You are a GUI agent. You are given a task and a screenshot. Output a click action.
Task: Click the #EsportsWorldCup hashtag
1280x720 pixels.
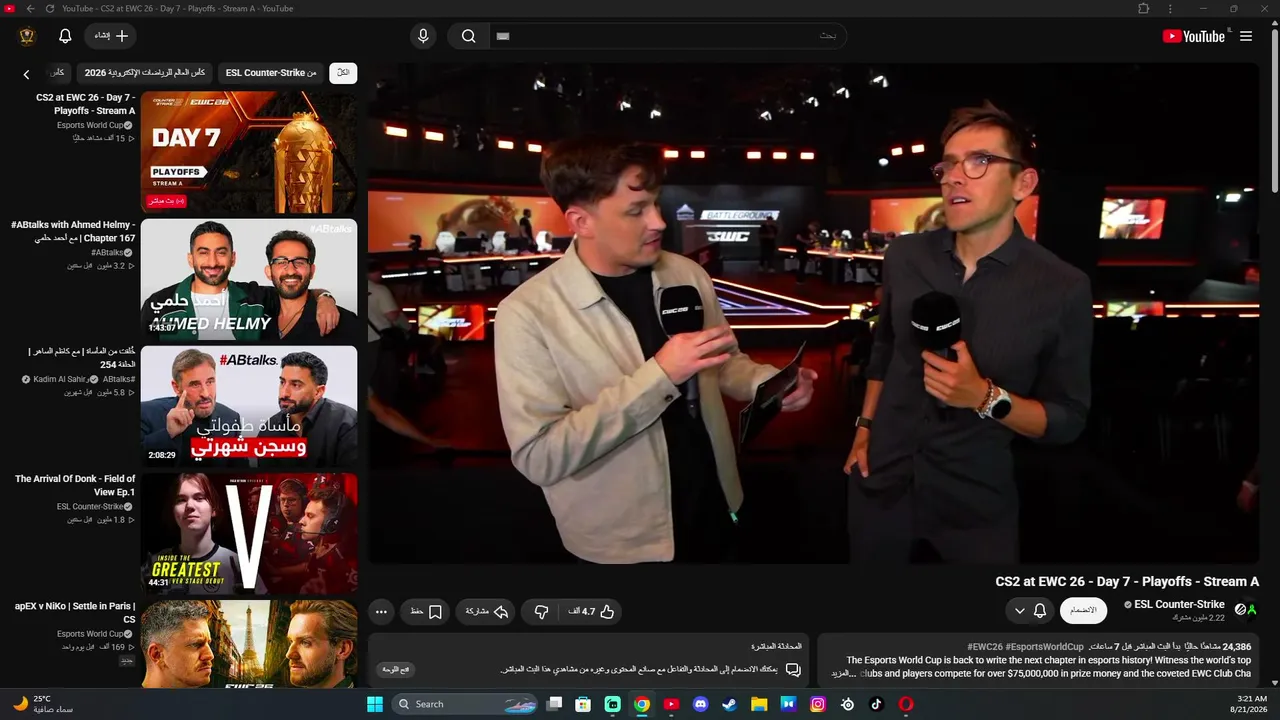[x=1045, y=647]
